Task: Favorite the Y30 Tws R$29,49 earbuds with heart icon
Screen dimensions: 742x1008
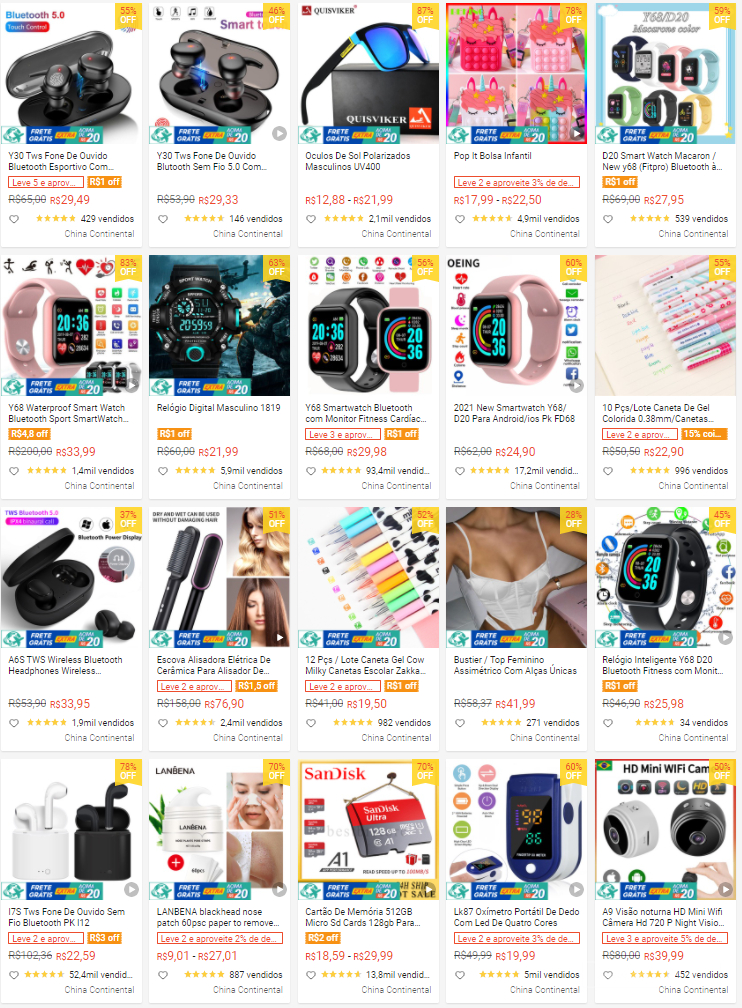Action: (14, 219)
